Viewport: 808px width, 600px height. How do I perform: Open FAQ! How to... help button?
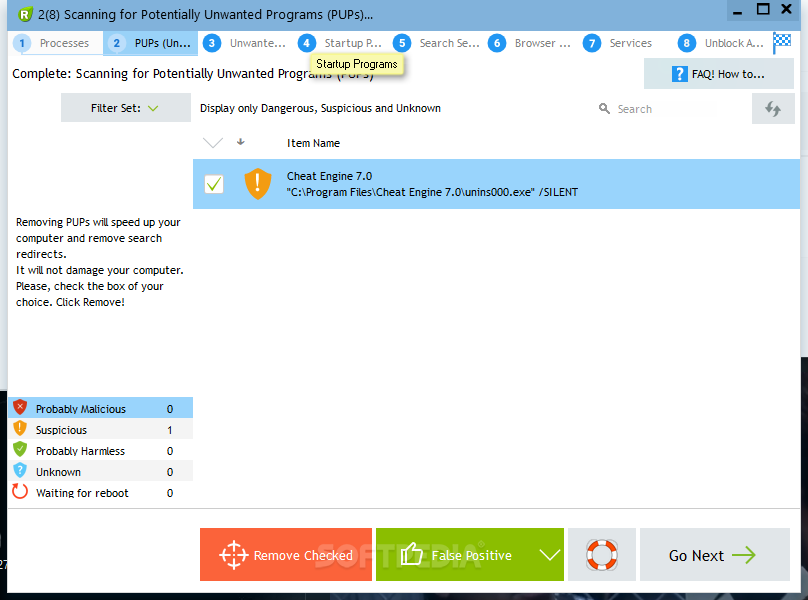tap(718, 74)
